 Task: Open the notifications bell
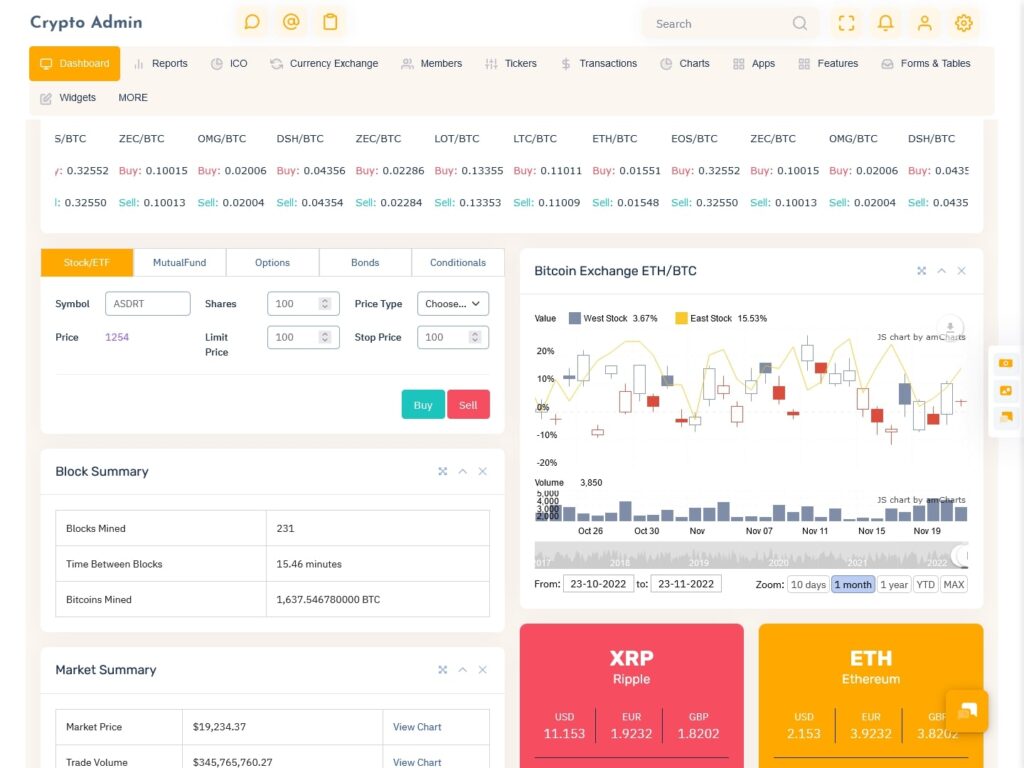click(886, 24)
